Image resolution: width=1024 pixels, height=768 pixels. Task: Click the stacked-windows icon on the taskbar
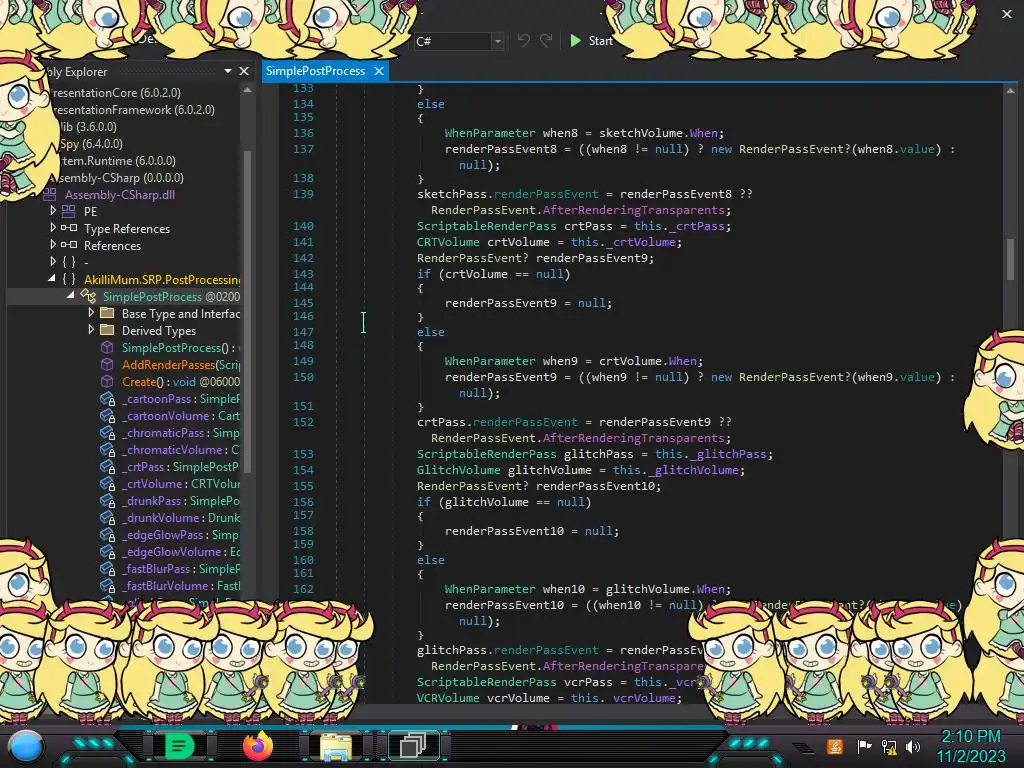click(x=413, y=745)
